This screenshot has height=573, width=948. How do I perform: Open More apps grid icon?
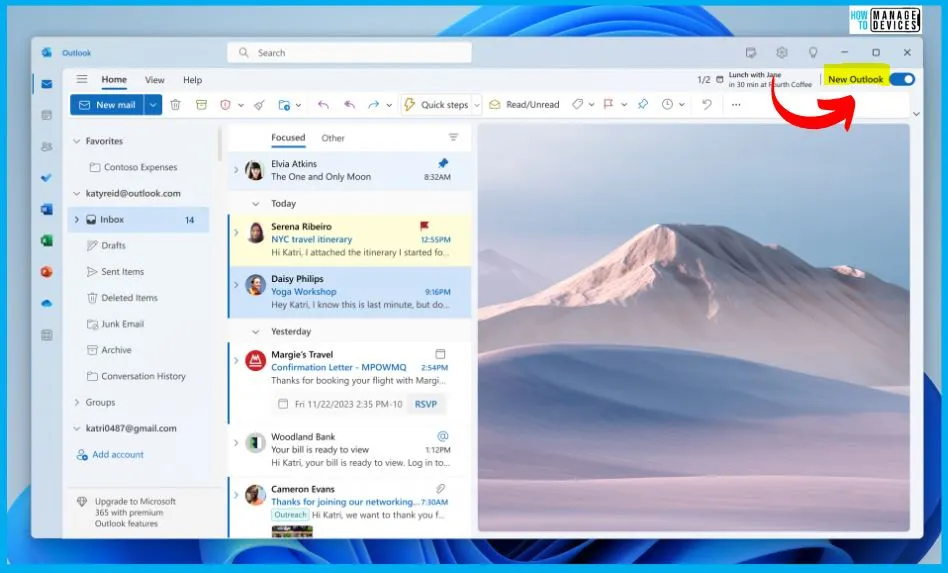[47, 335]
